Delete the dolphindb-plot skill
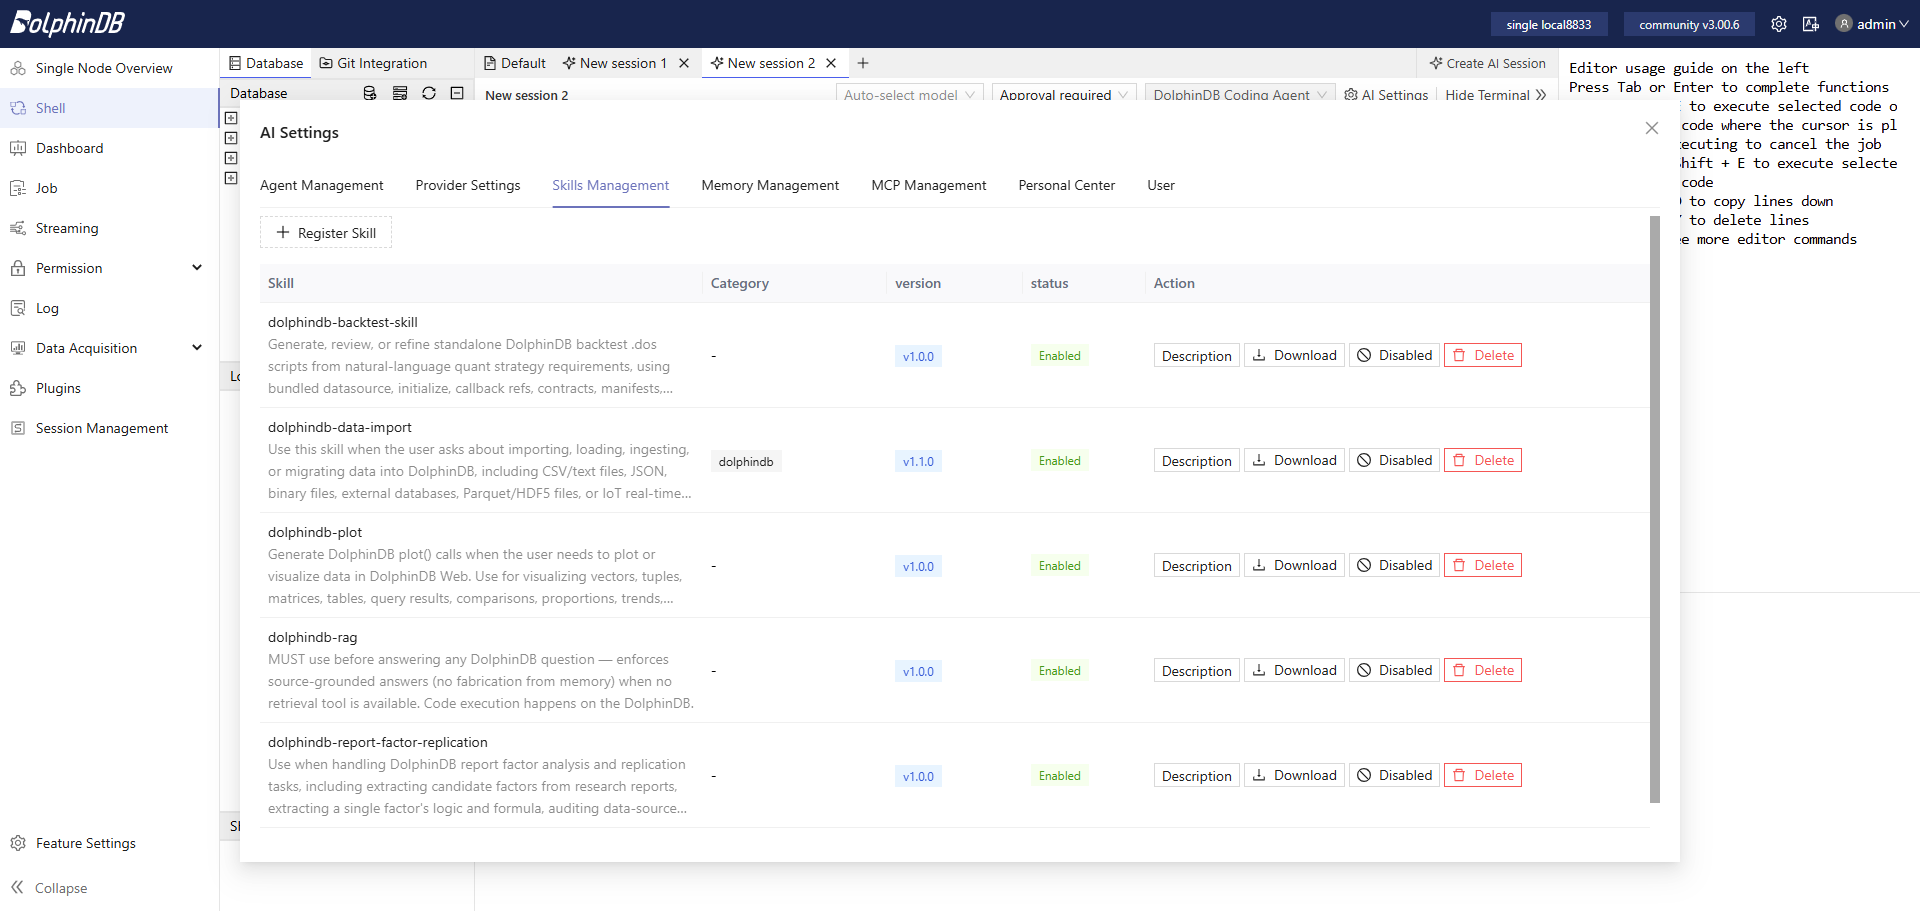 [1483, 565]
